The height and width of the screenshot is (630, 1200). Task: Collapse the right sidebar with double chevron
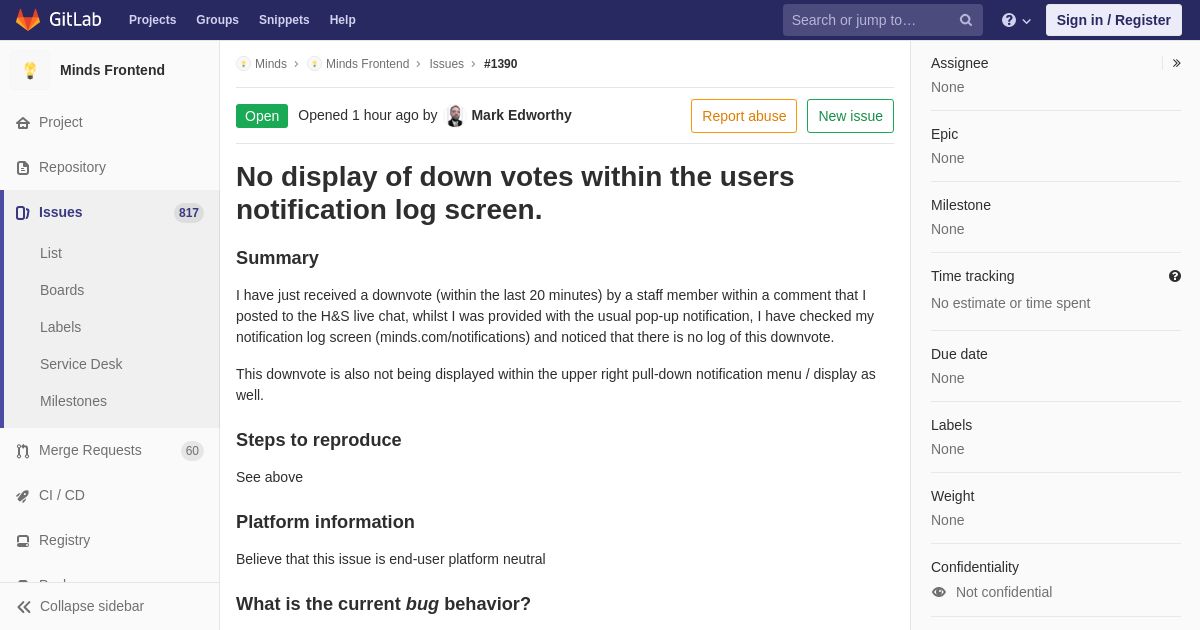(x=1176, y=63)
